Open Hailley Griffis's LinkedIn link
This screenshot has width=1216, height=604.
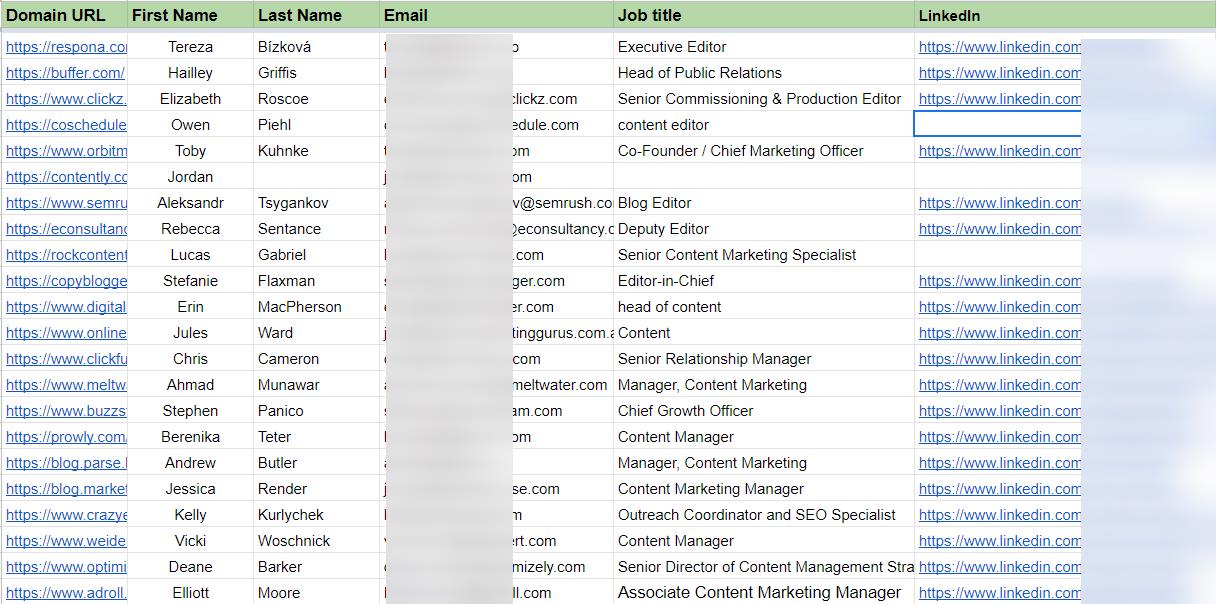point(1000,73)
